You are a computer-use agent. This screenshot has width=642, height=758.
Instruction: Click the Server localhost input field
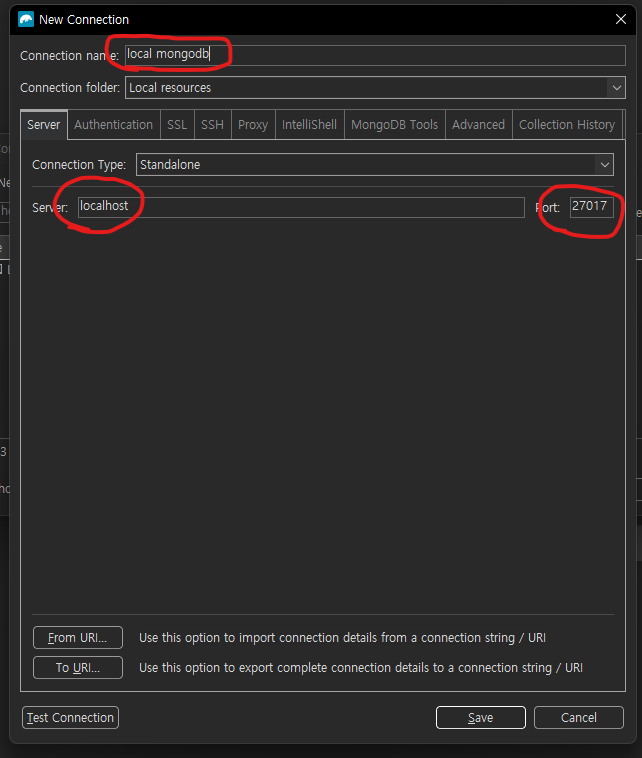click(301, 207)
